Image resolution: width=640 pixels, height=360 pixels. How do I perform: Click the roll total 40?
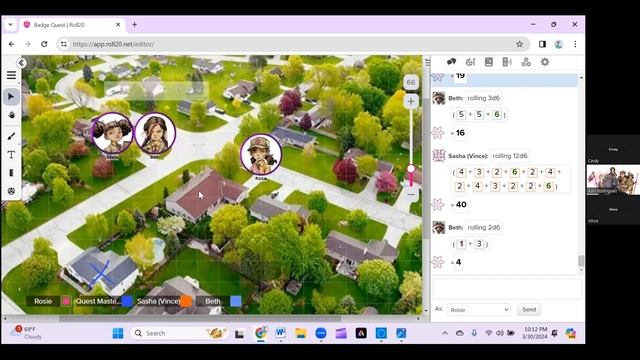(461, 204)
